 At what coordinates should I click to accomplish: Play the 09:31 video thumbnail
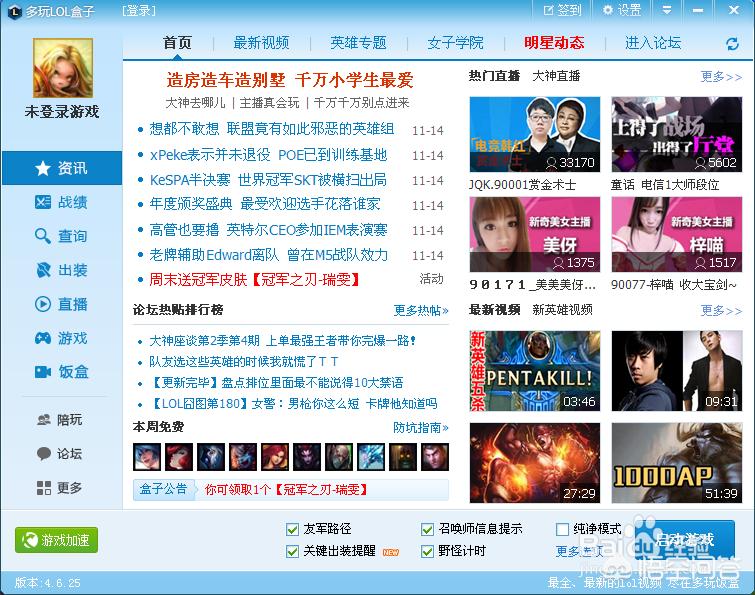click(x=677, y=371)
